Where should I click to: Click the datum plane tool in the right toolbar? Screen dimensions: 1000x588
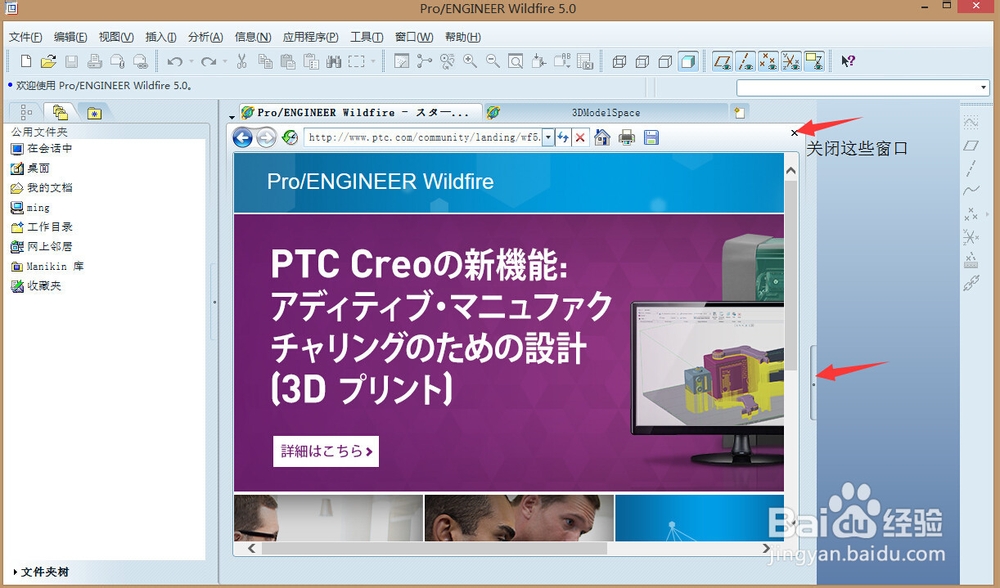(x=971, y=145)
